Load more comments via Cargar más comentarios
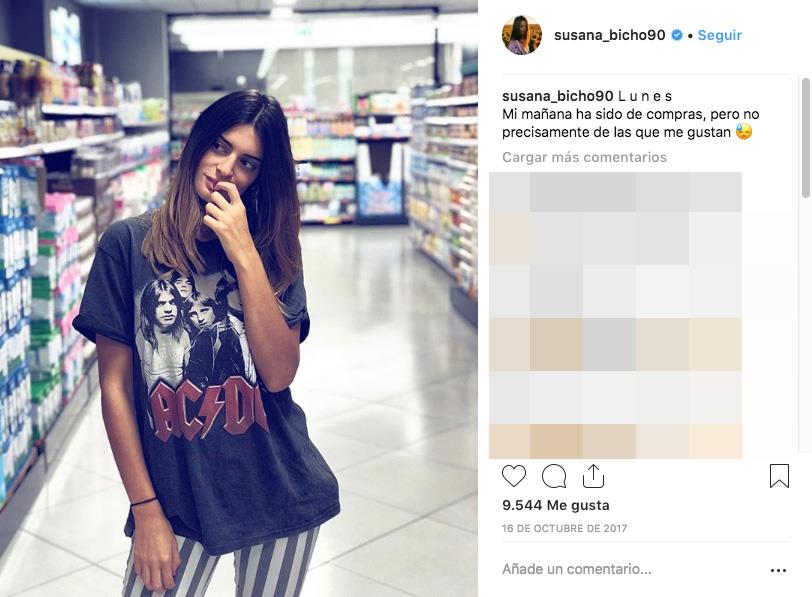 [x=584, y=157]
